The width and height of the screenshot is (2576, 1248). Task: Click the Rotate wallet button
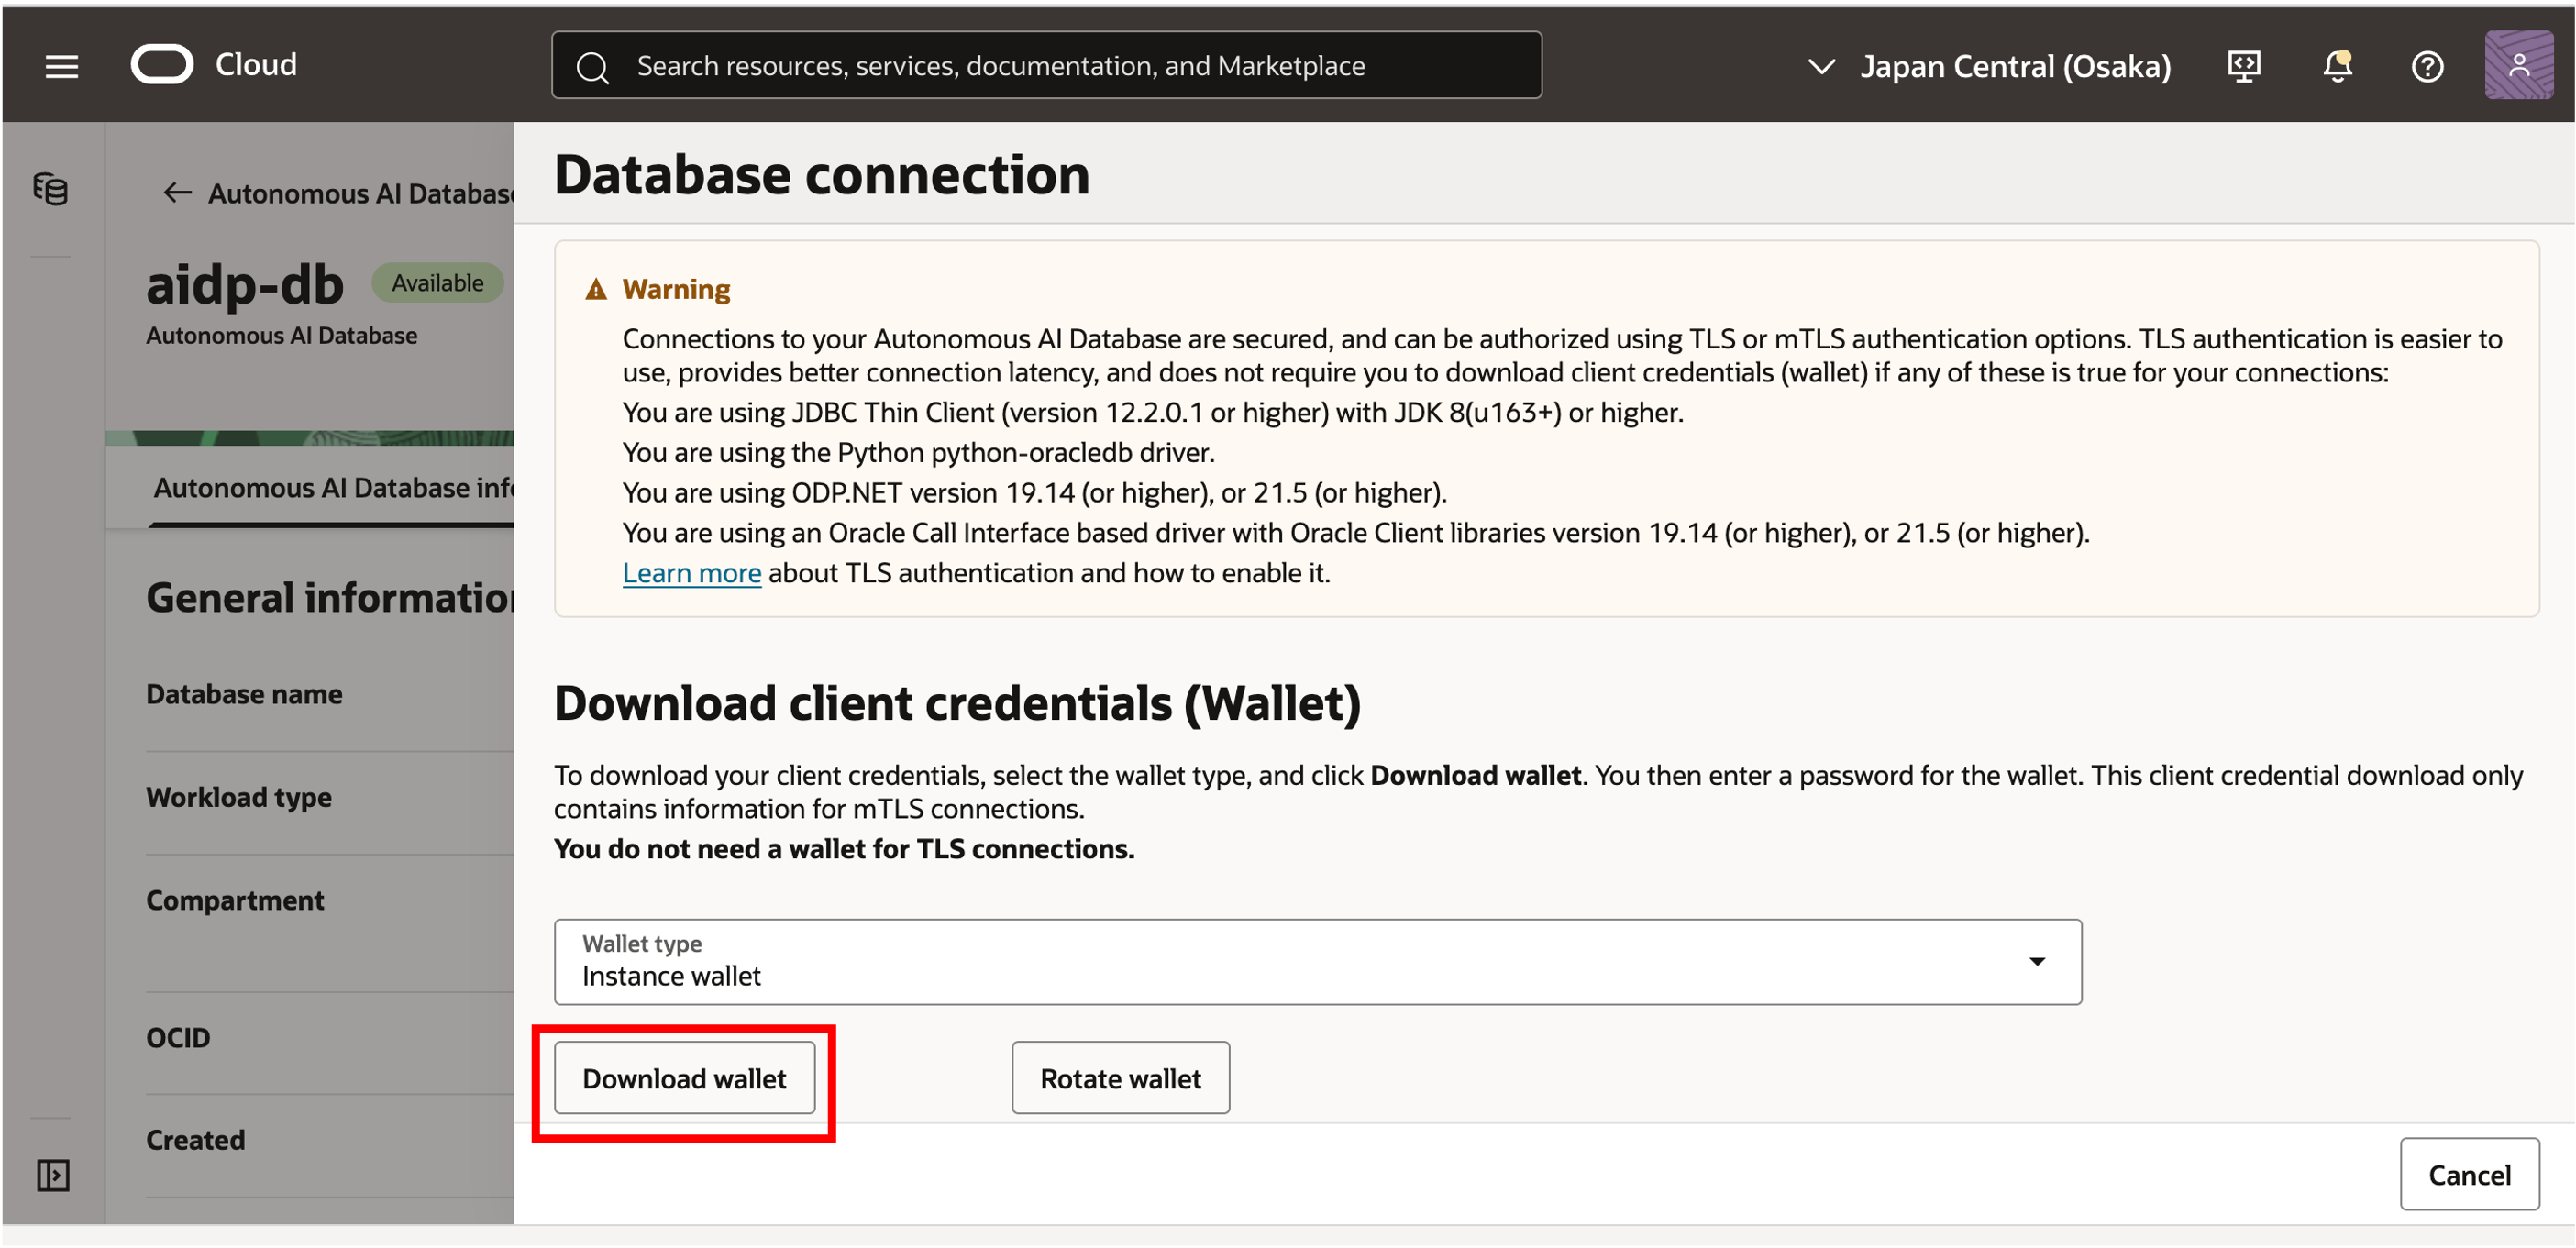tap(1120, 1078)
